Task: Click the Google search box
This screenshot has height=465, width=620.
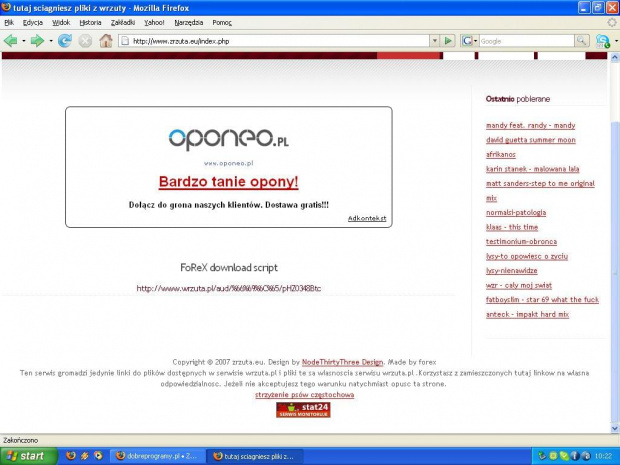Action: click(526, 41)
